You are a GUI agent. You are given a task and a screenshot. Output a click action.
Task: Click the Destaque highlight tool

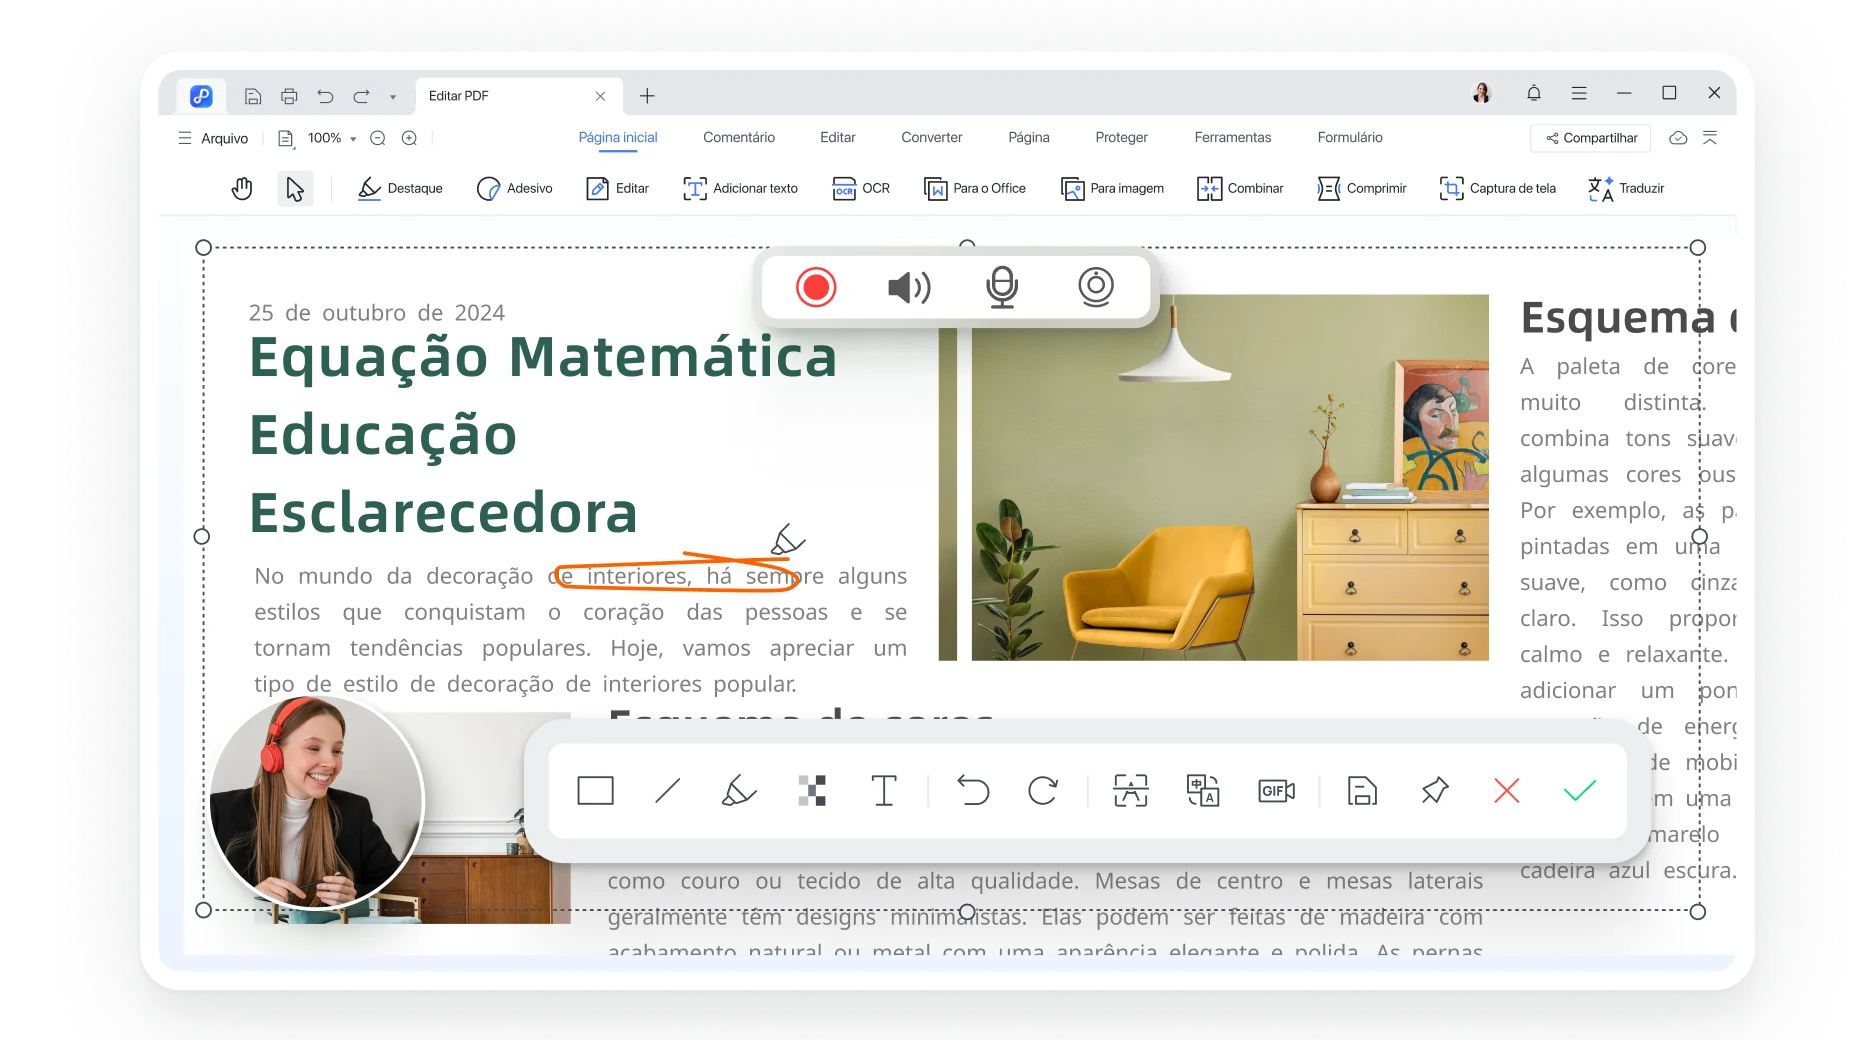(400, 188)
